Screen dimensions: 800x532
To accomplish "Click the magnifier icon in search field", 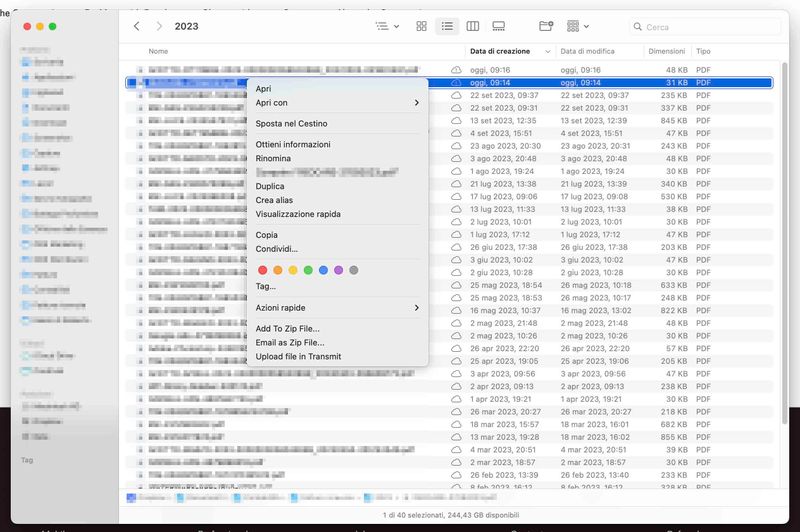I will 638,27.
